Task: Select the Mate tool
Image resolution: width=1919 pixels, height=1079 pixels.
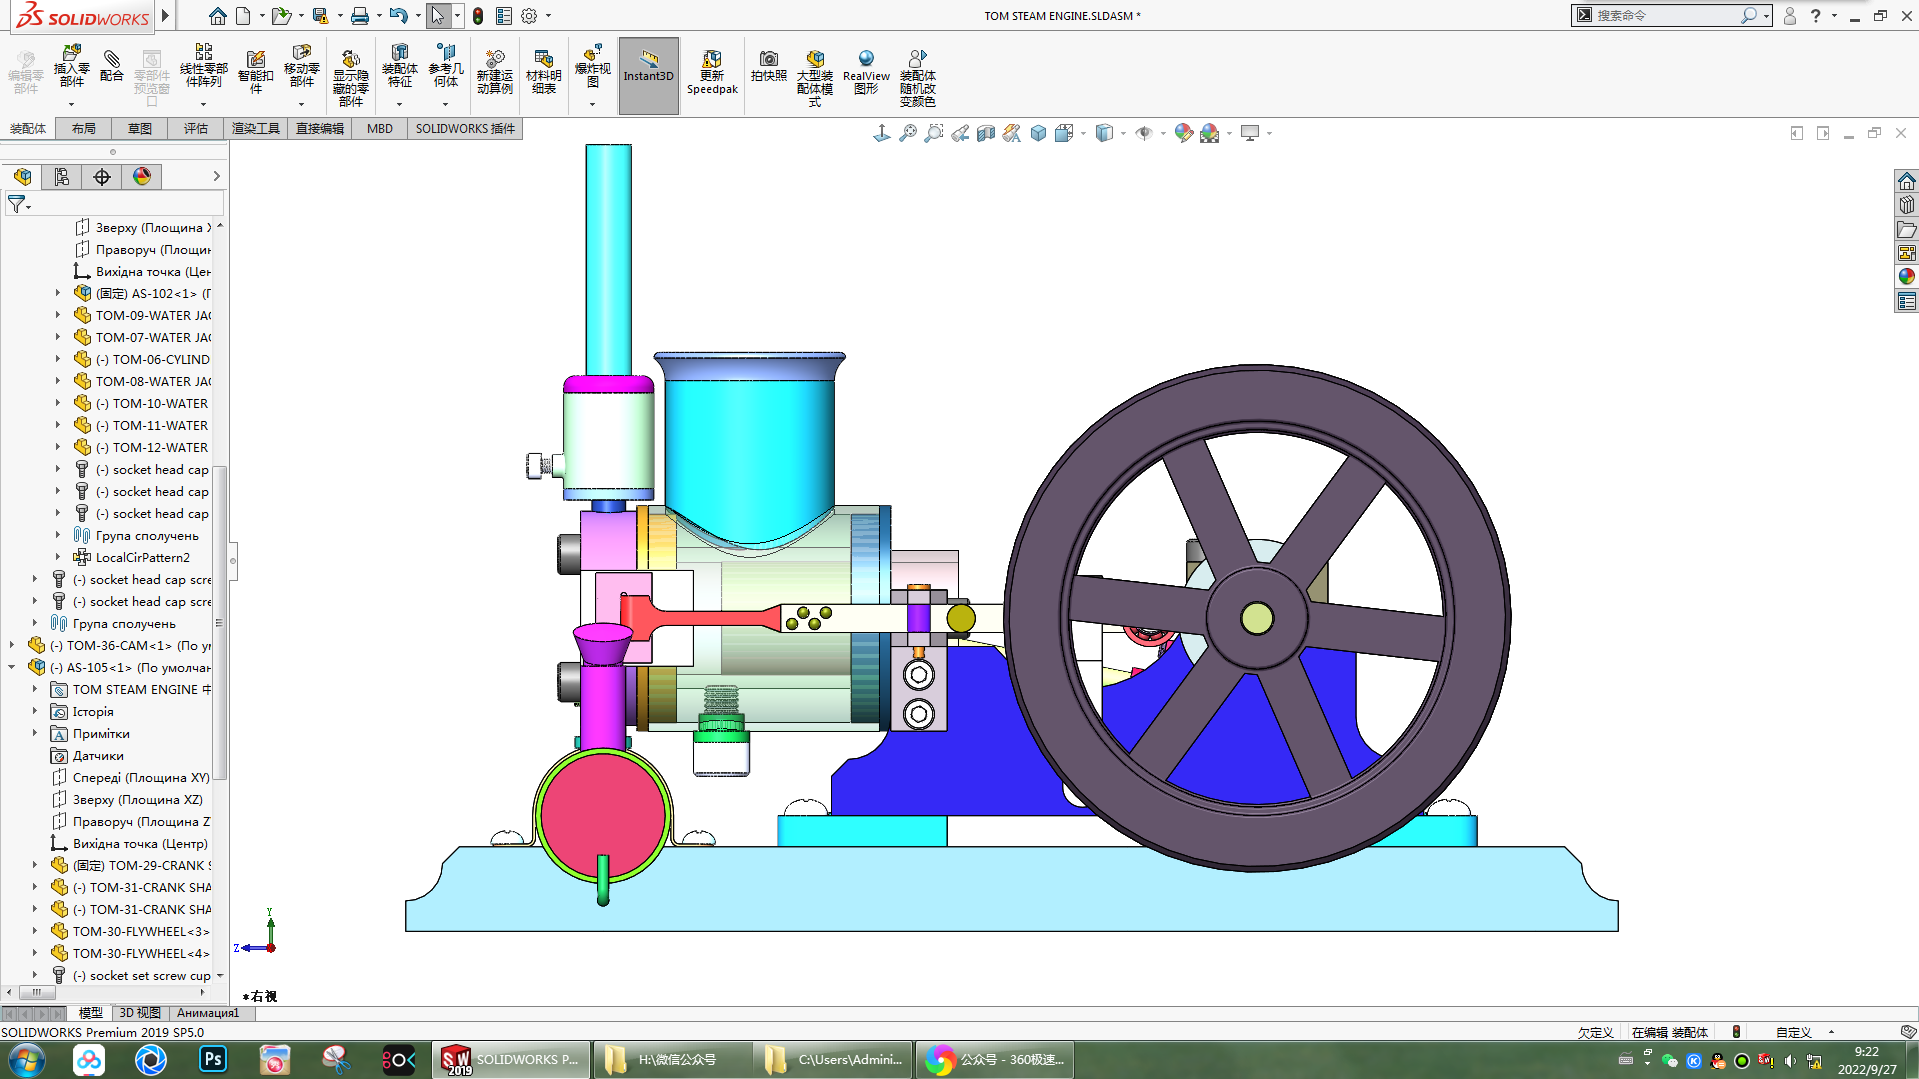Action: (112, 66)
